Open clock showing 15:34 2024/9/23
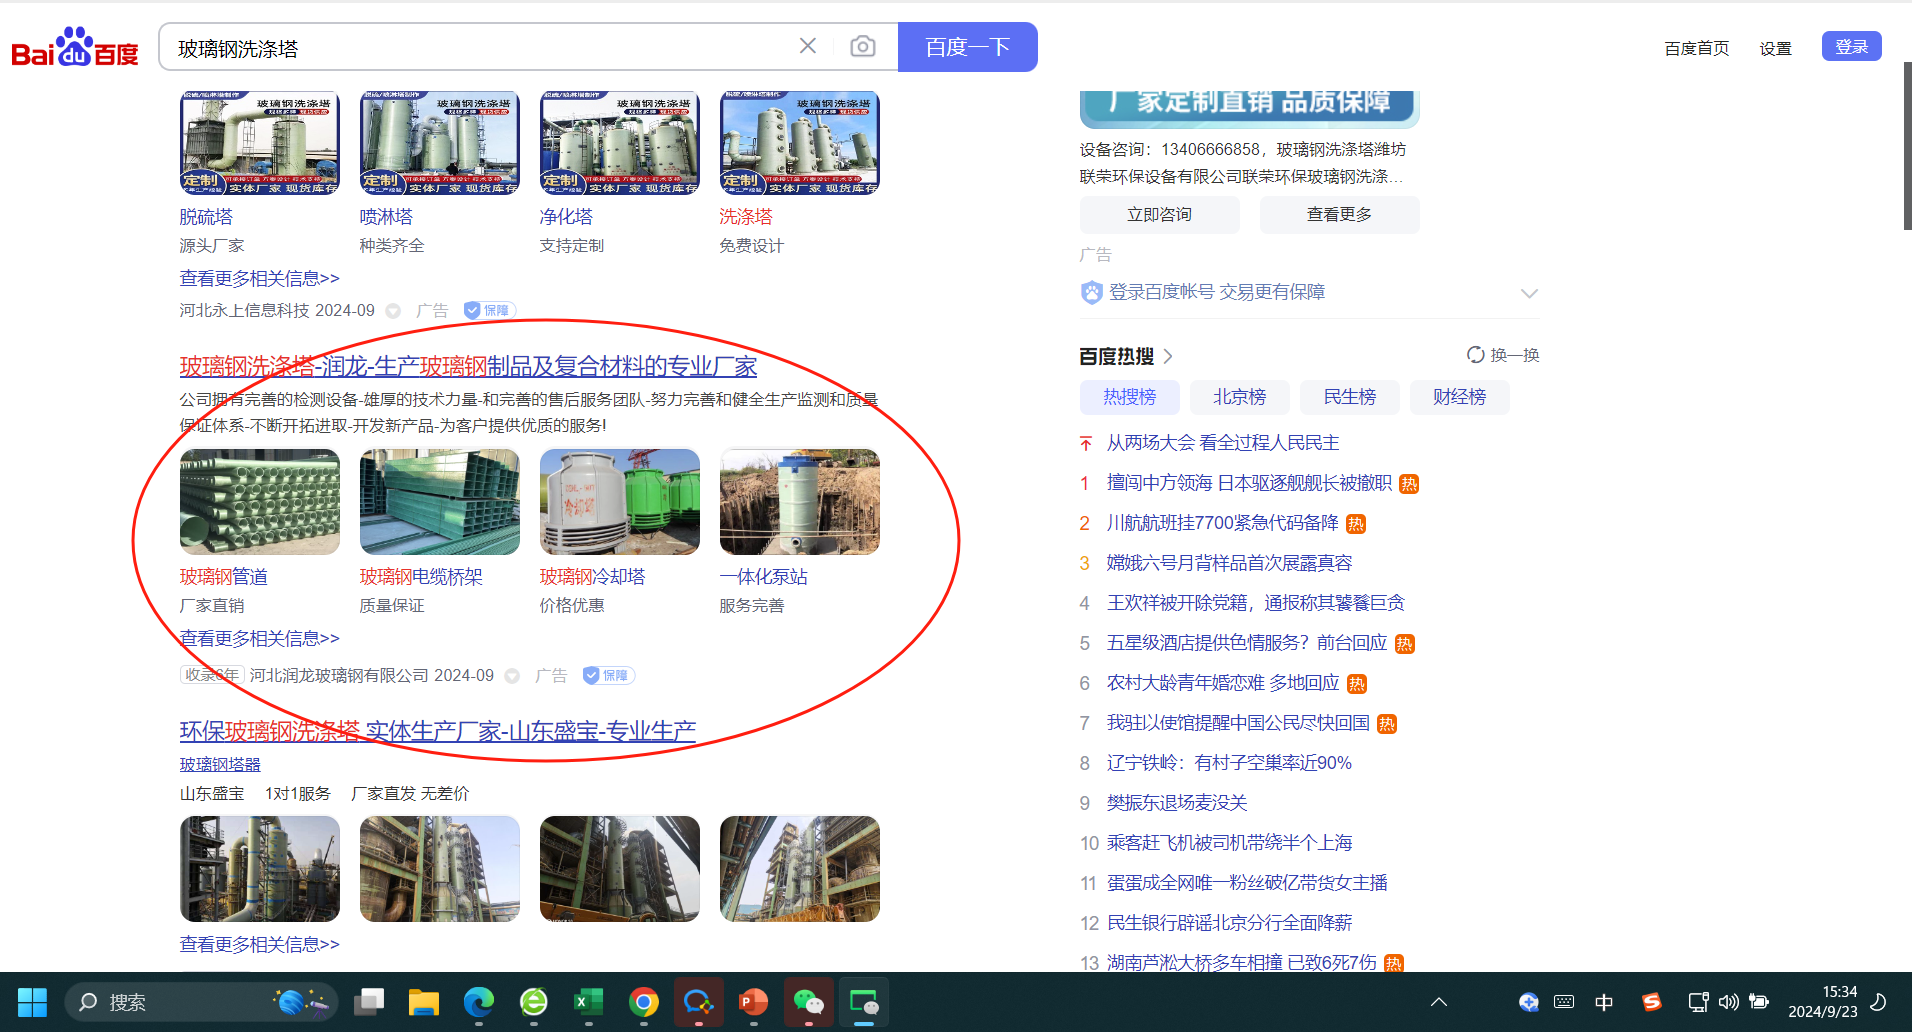Image resolution: width=1912 pixels, height=1032 pixels. click(1822, 1002)
